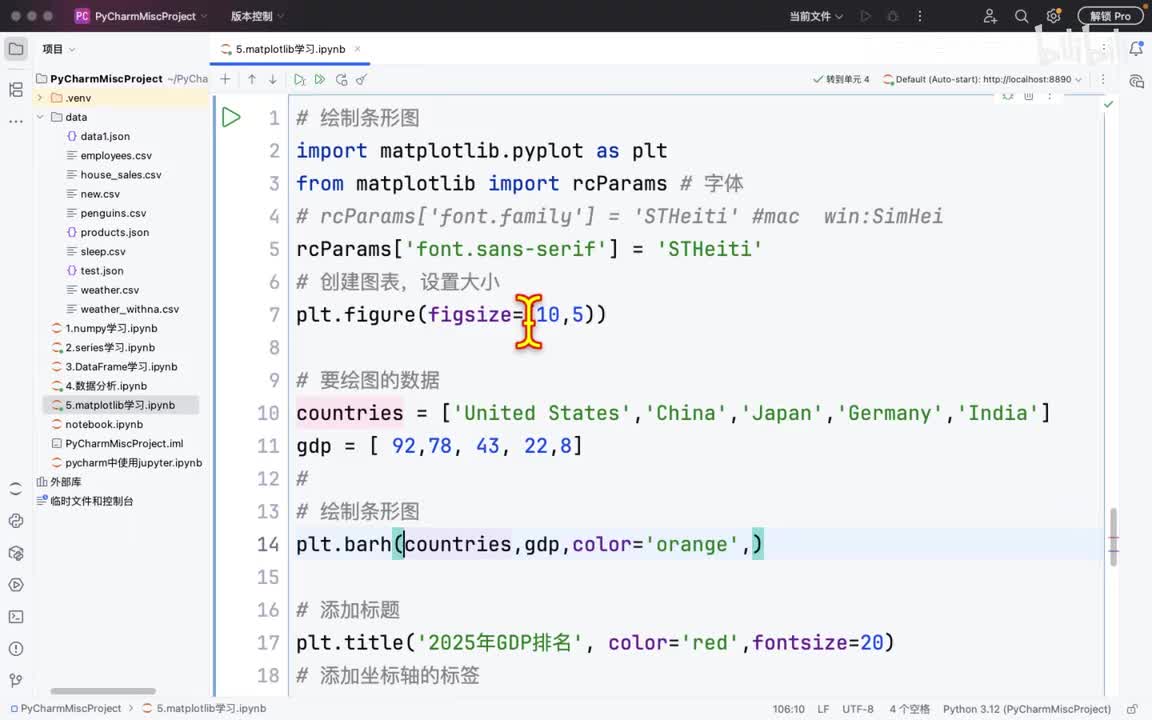1152x720 pixels.
Task: Show more tool windows ellipsis
Action: [16, 121]
